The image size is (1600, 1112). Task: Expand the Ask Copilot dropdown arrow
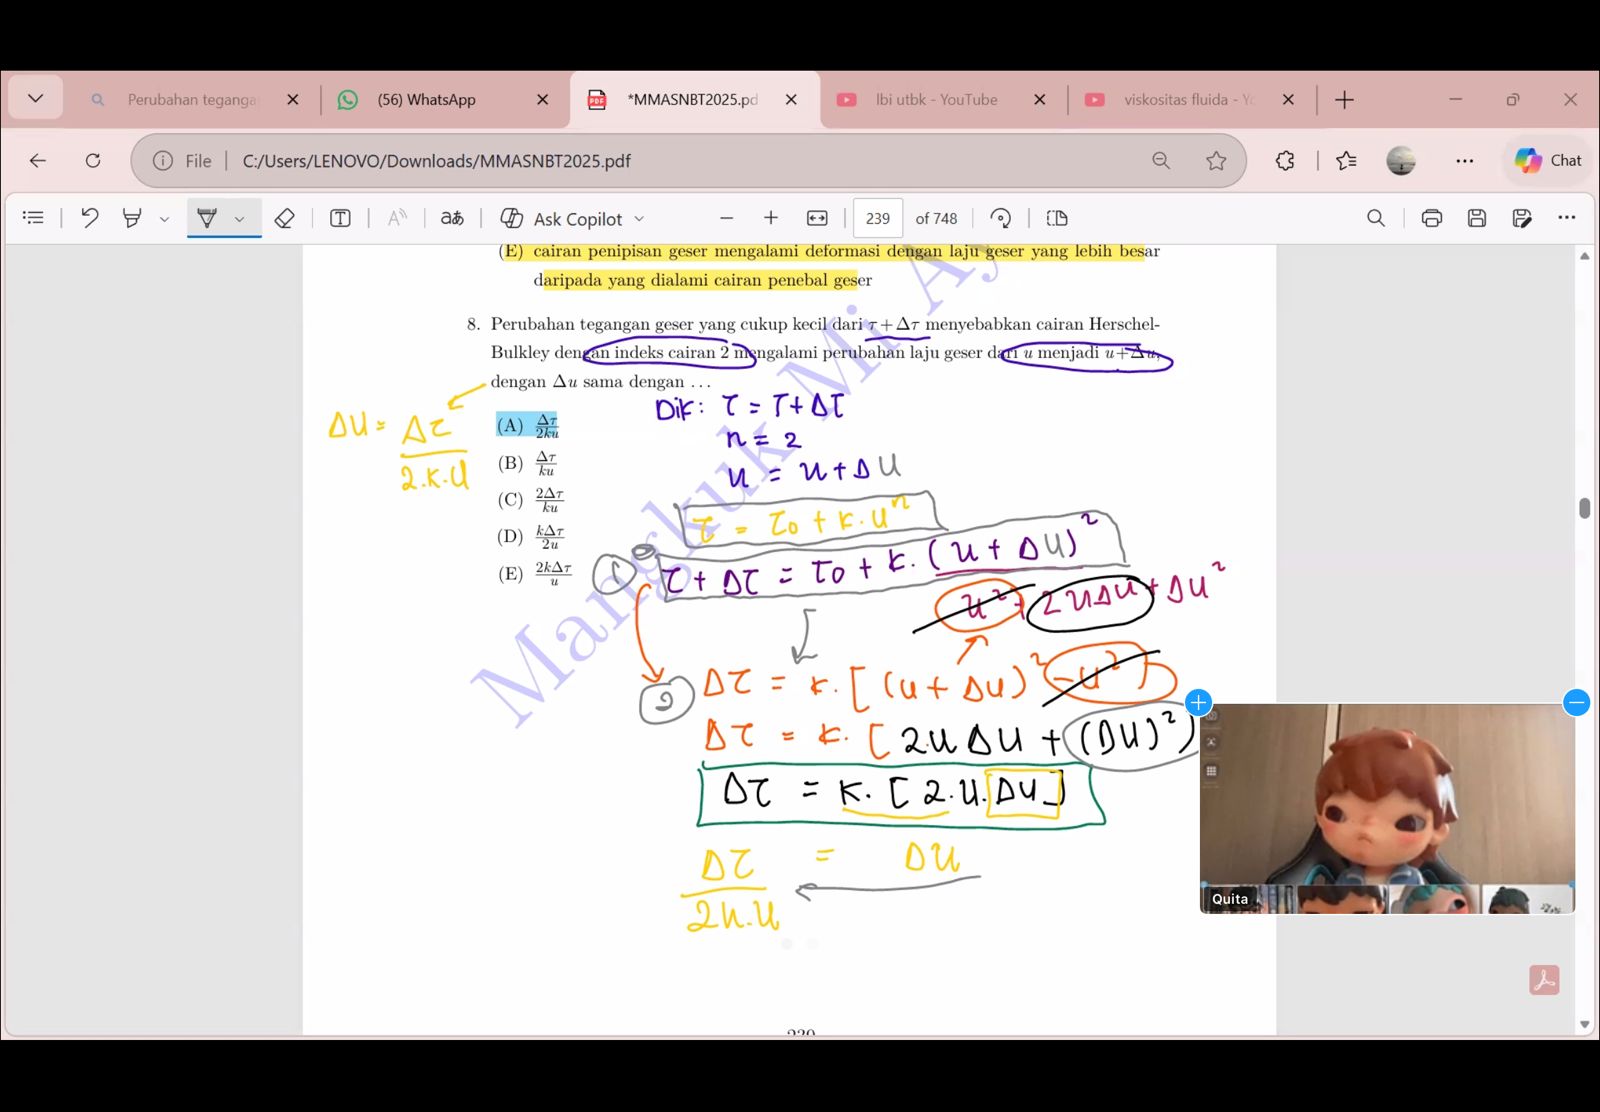tap(640, 219)
